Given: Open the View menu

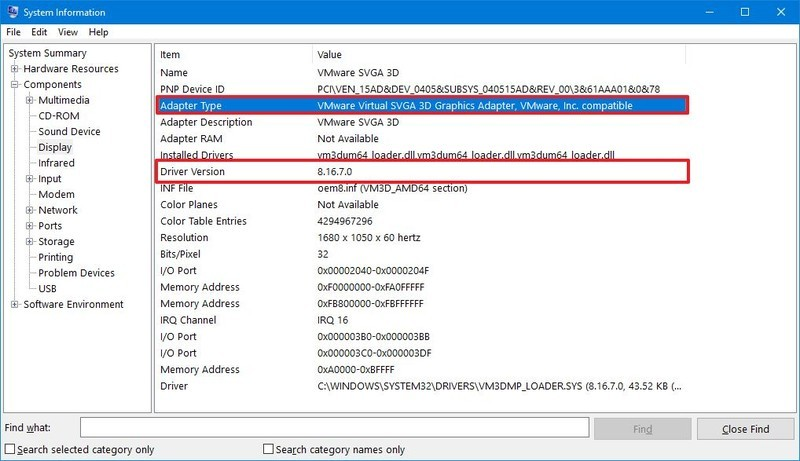Looking at the screenshot, I should 67,32.
